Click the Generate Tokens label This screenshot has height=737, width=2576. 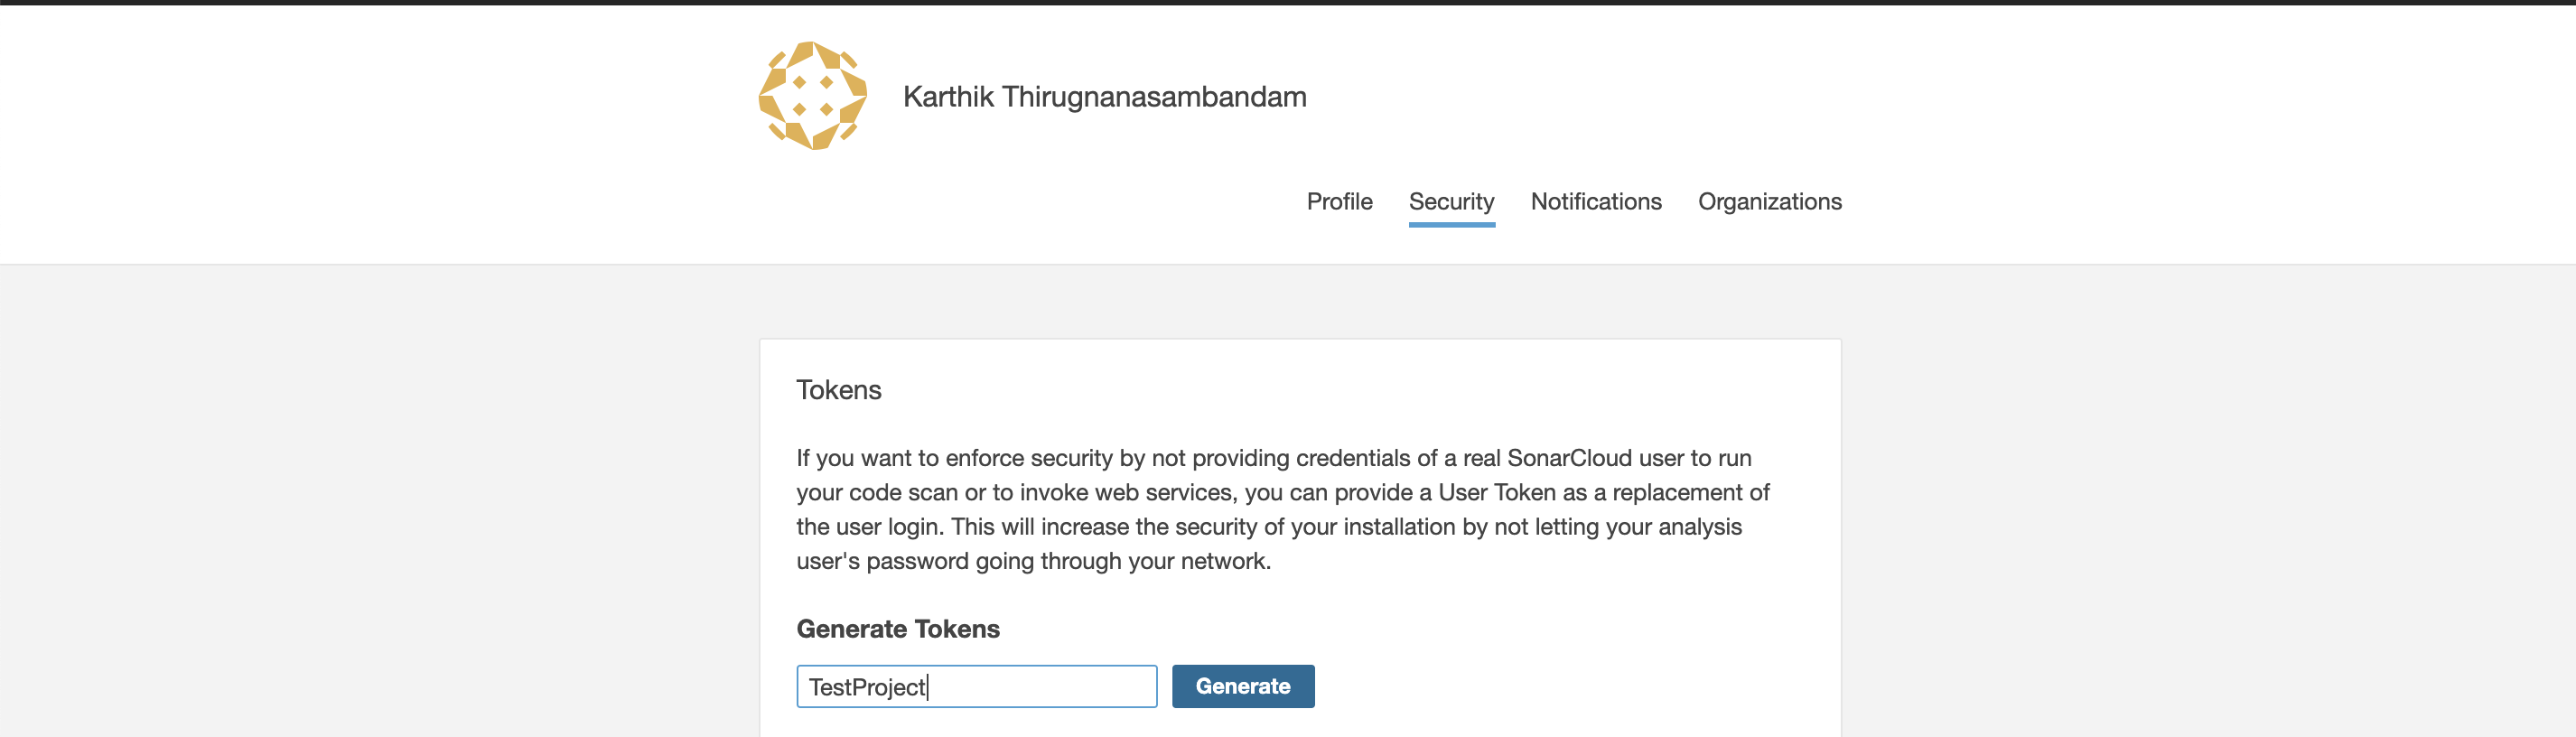point(898,628)
